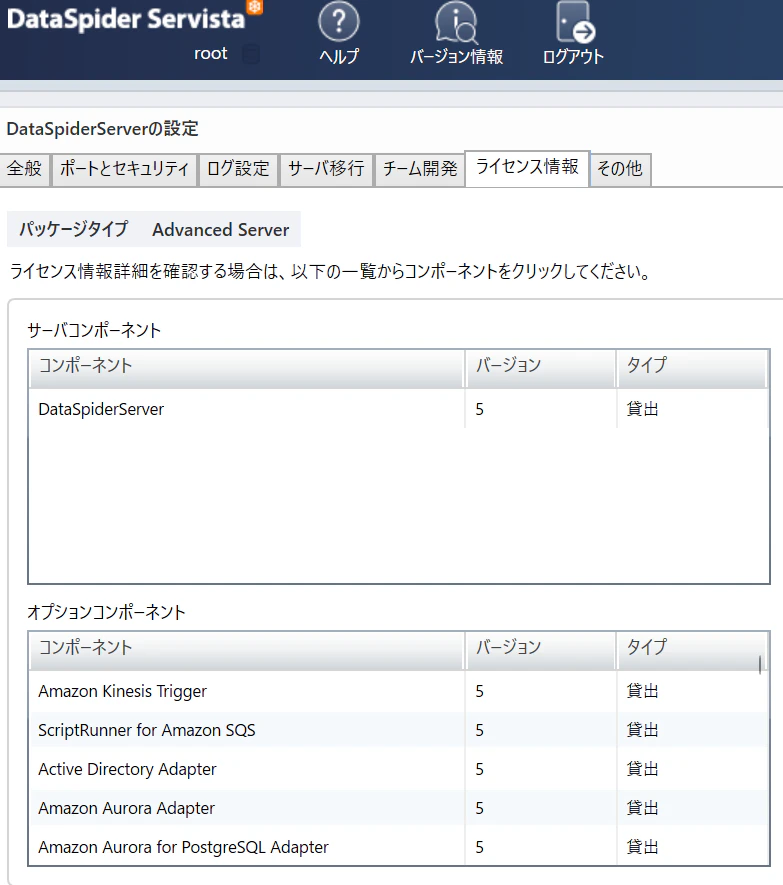Click the DataSpiderServer component row

pos(399,409)
